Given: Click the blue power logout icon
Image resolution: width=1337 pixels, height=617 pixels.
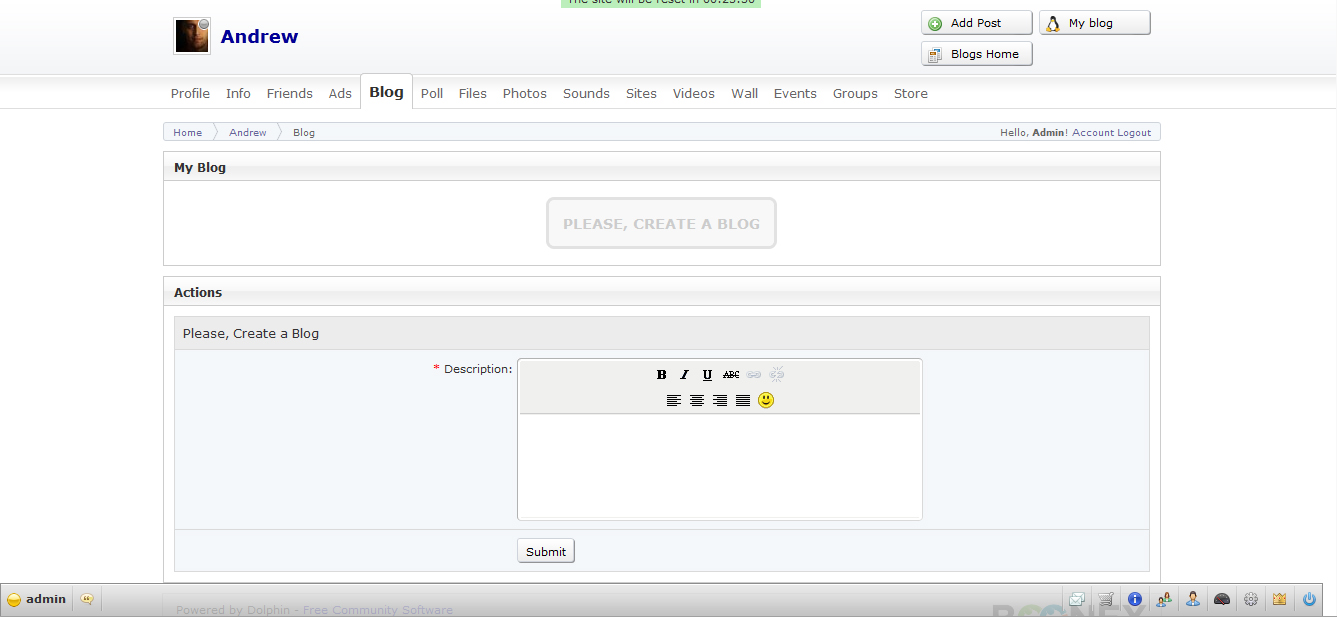Looking at the screenshot, I should click(x=1309, y=600).
